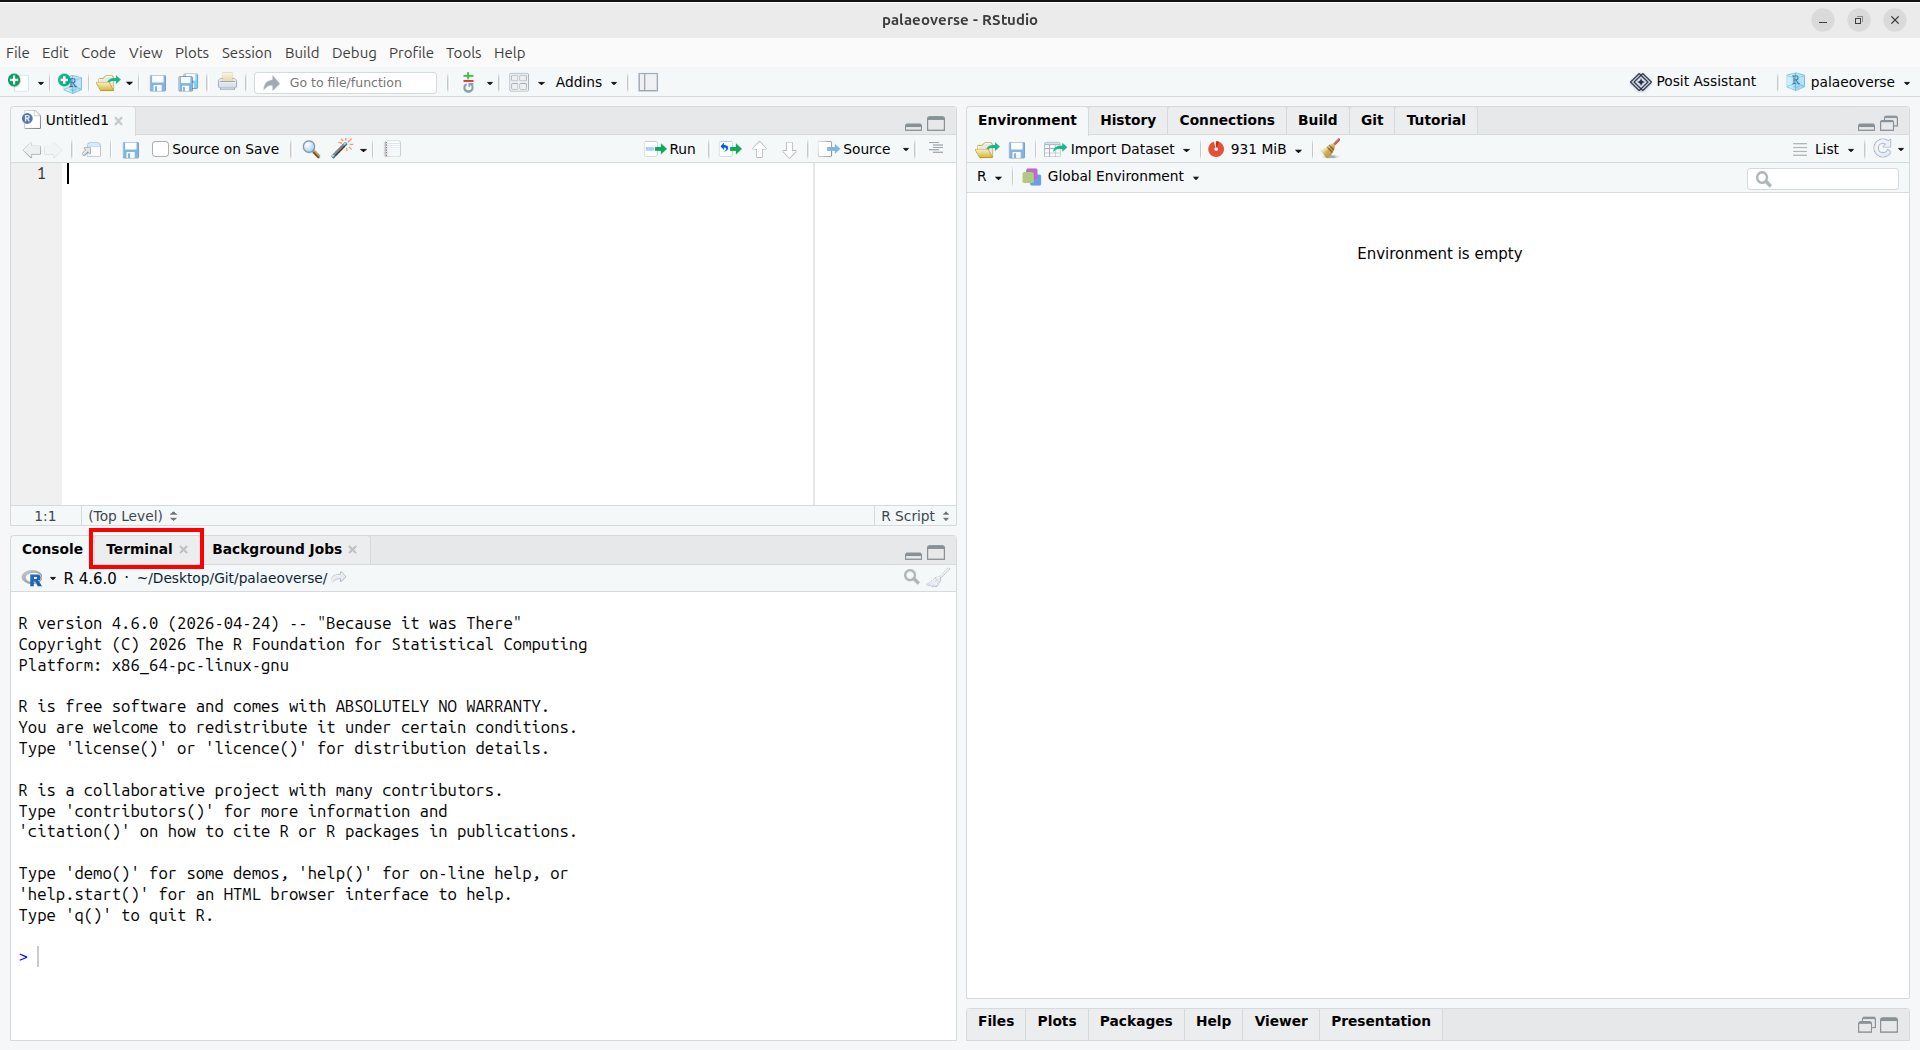
Task: Open the (Top Level) scope selector
Action: pos(133,516)
